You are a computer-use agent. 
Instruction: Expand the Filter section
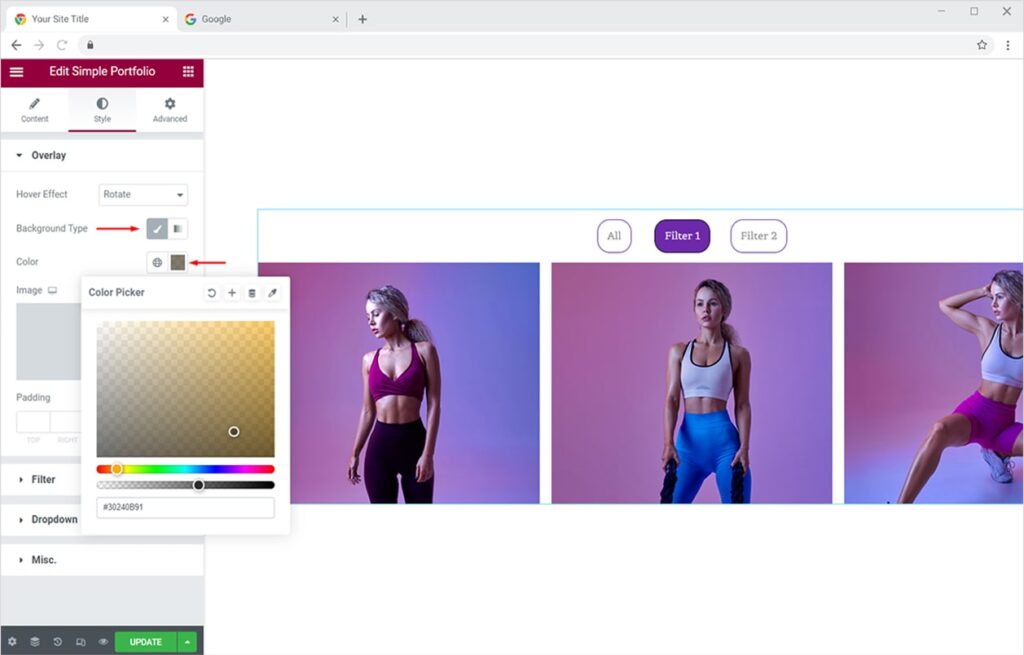[43, 480]
